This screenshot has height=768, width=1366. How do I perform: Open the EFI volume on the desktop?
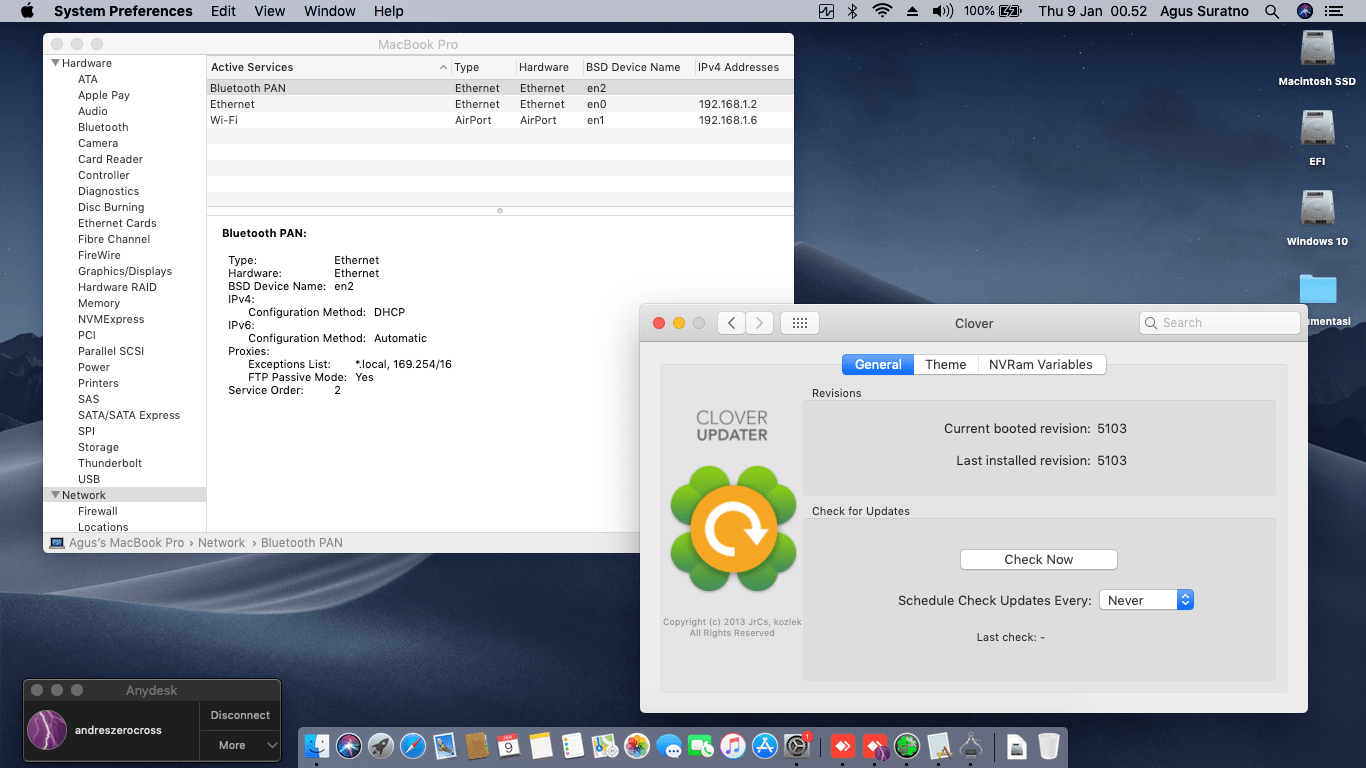tap(1317, 130)
